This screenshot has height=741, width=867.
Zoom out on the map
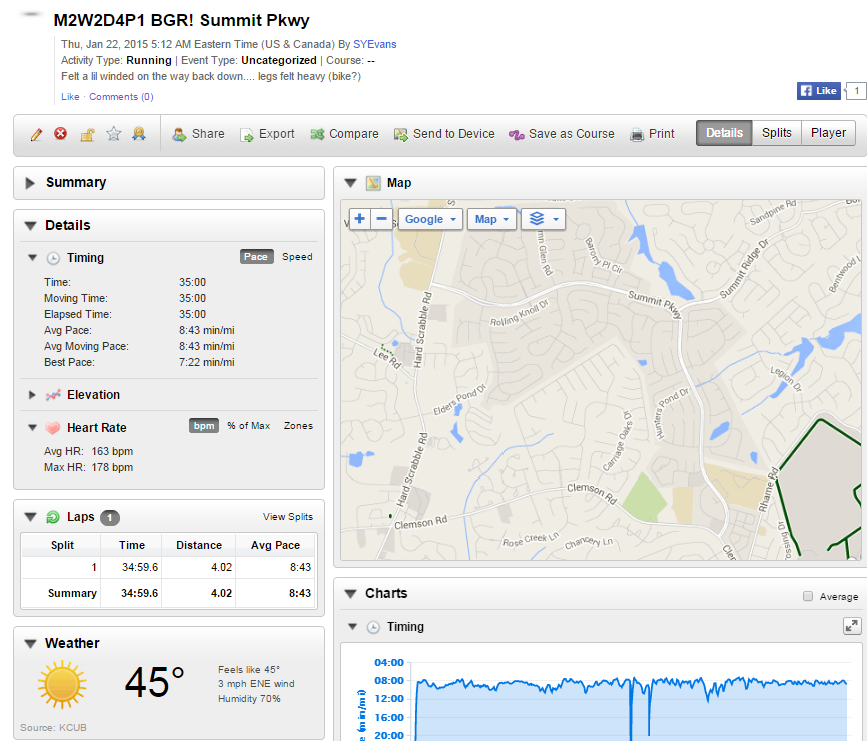[382, 219]
